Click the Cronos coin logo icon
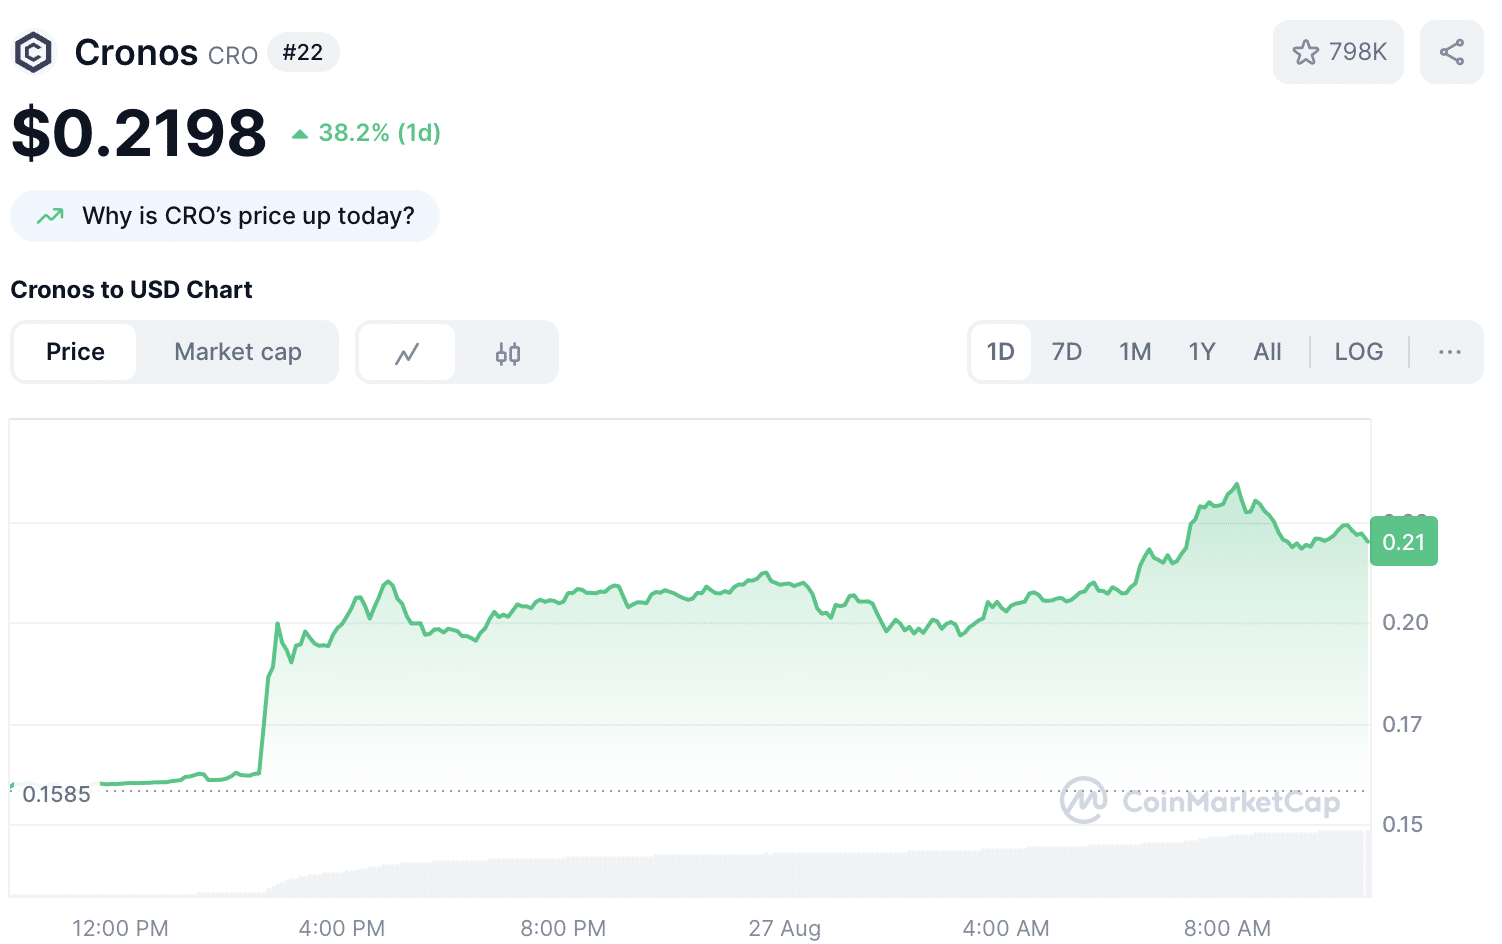This screenshot has width=1502, height=944. click(x=33, y=51)
